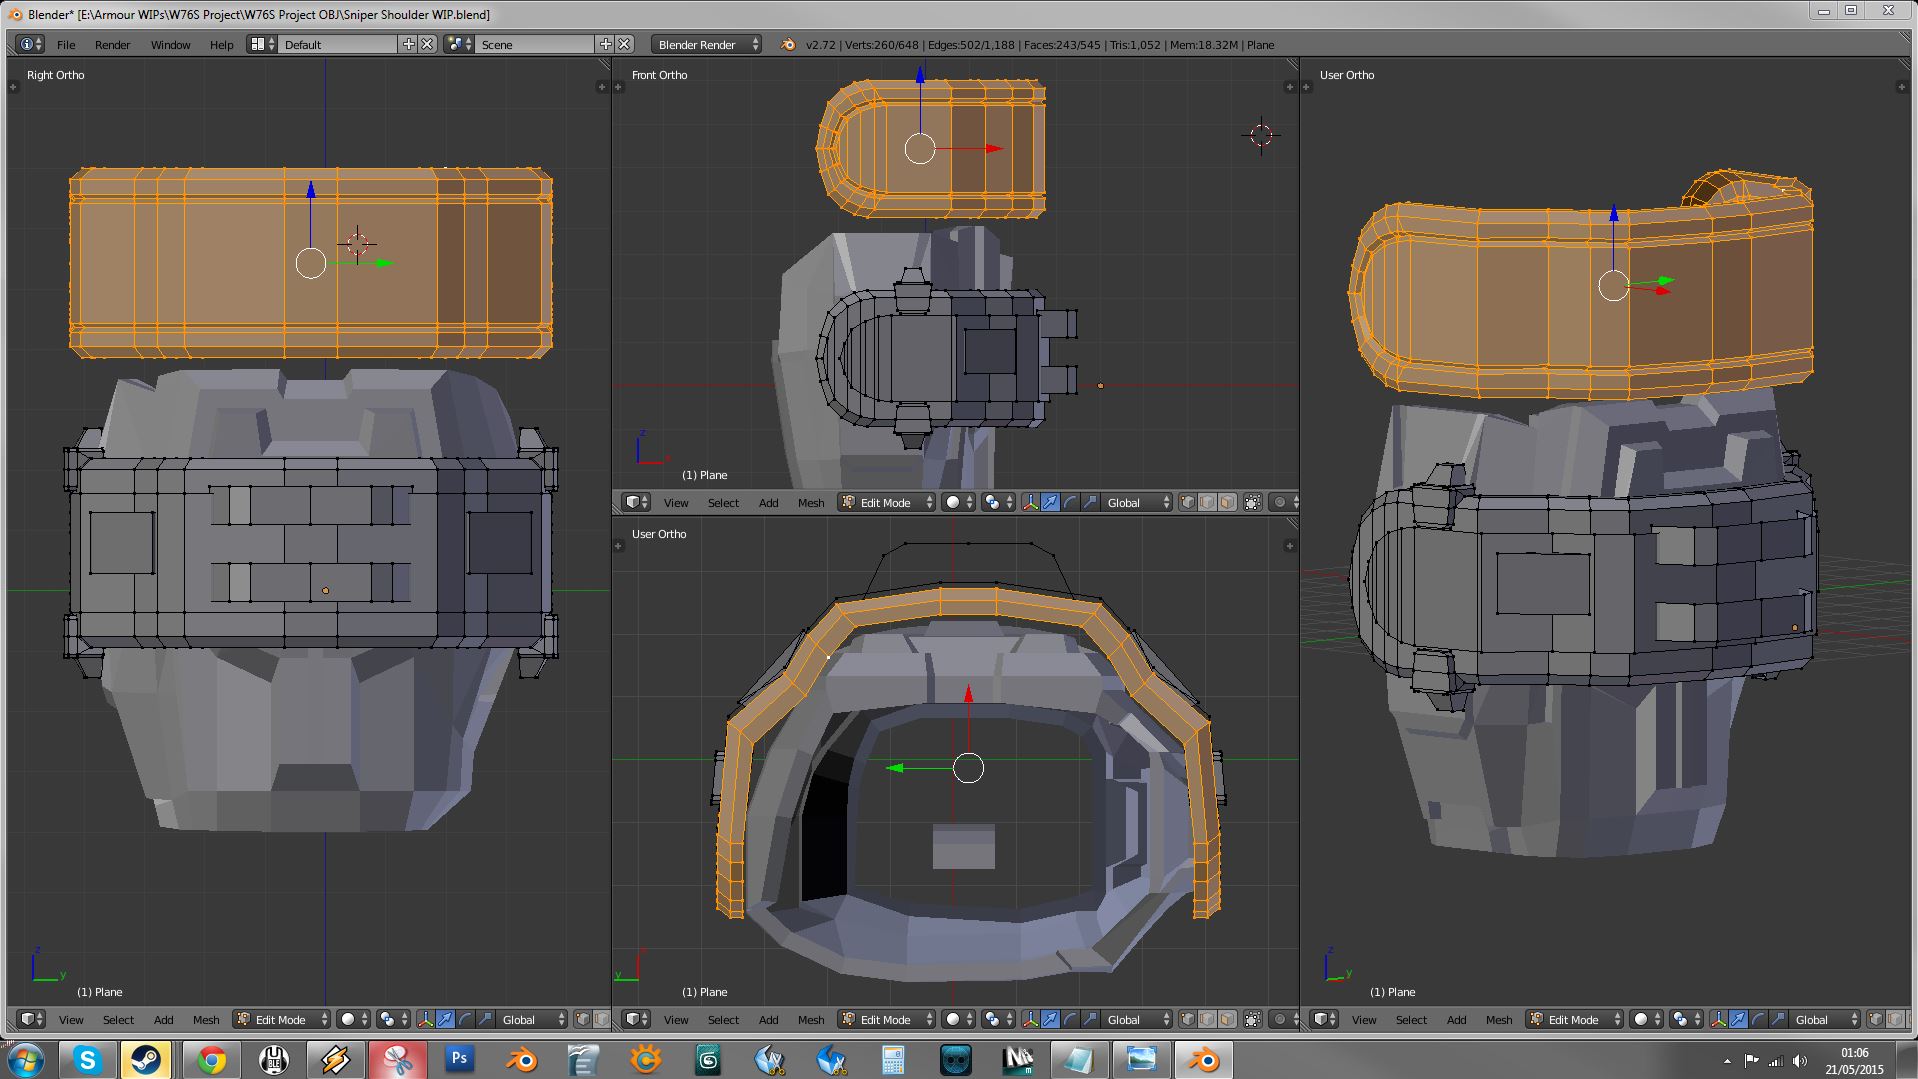Open viewport shading selector in Front Ortho header
Screen dimensions: 1918x1079
pyautogui.click(x=958, y=502)
